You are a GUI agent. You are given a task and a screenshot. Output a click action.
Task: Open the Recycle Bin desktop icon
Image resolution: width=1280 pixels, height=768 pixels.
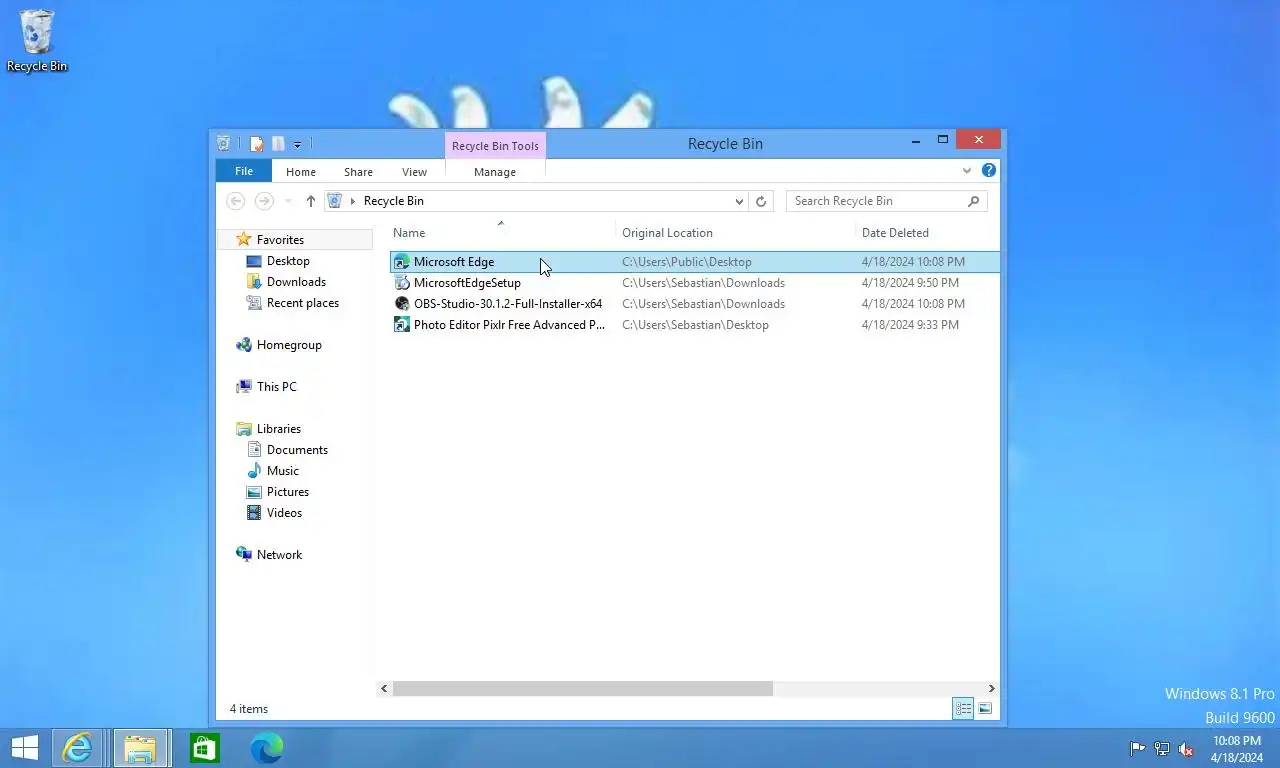37,41
